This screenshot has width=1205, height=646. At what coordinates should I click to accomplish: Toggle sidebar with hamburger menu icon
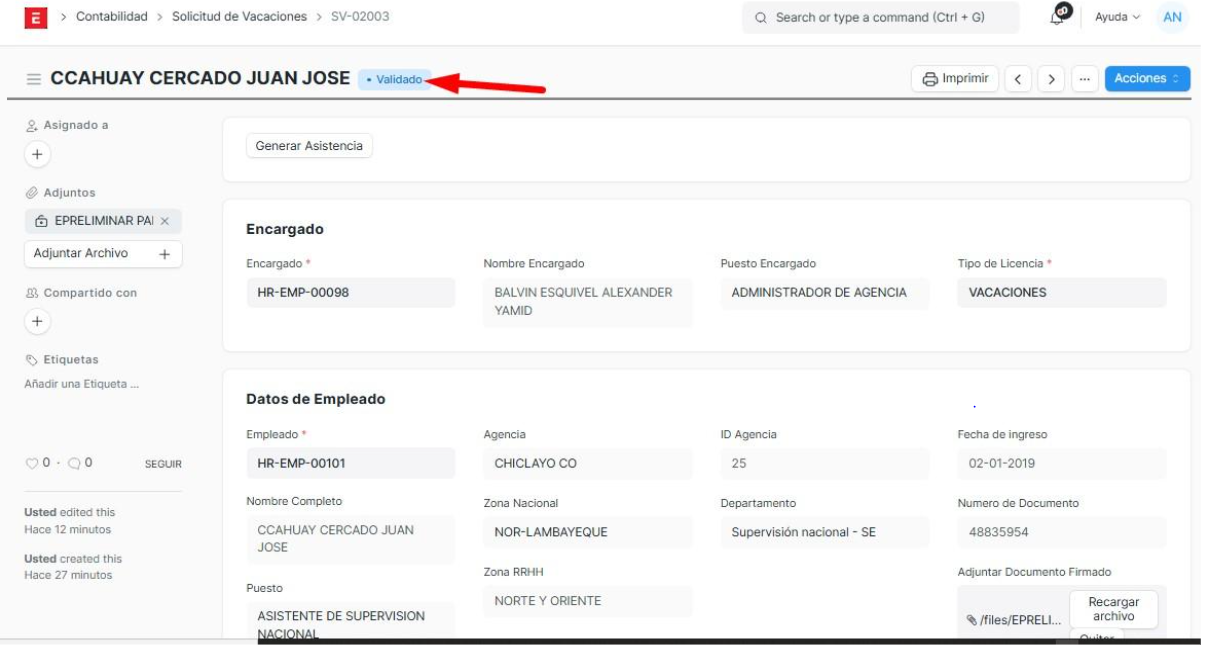(33, 79)
